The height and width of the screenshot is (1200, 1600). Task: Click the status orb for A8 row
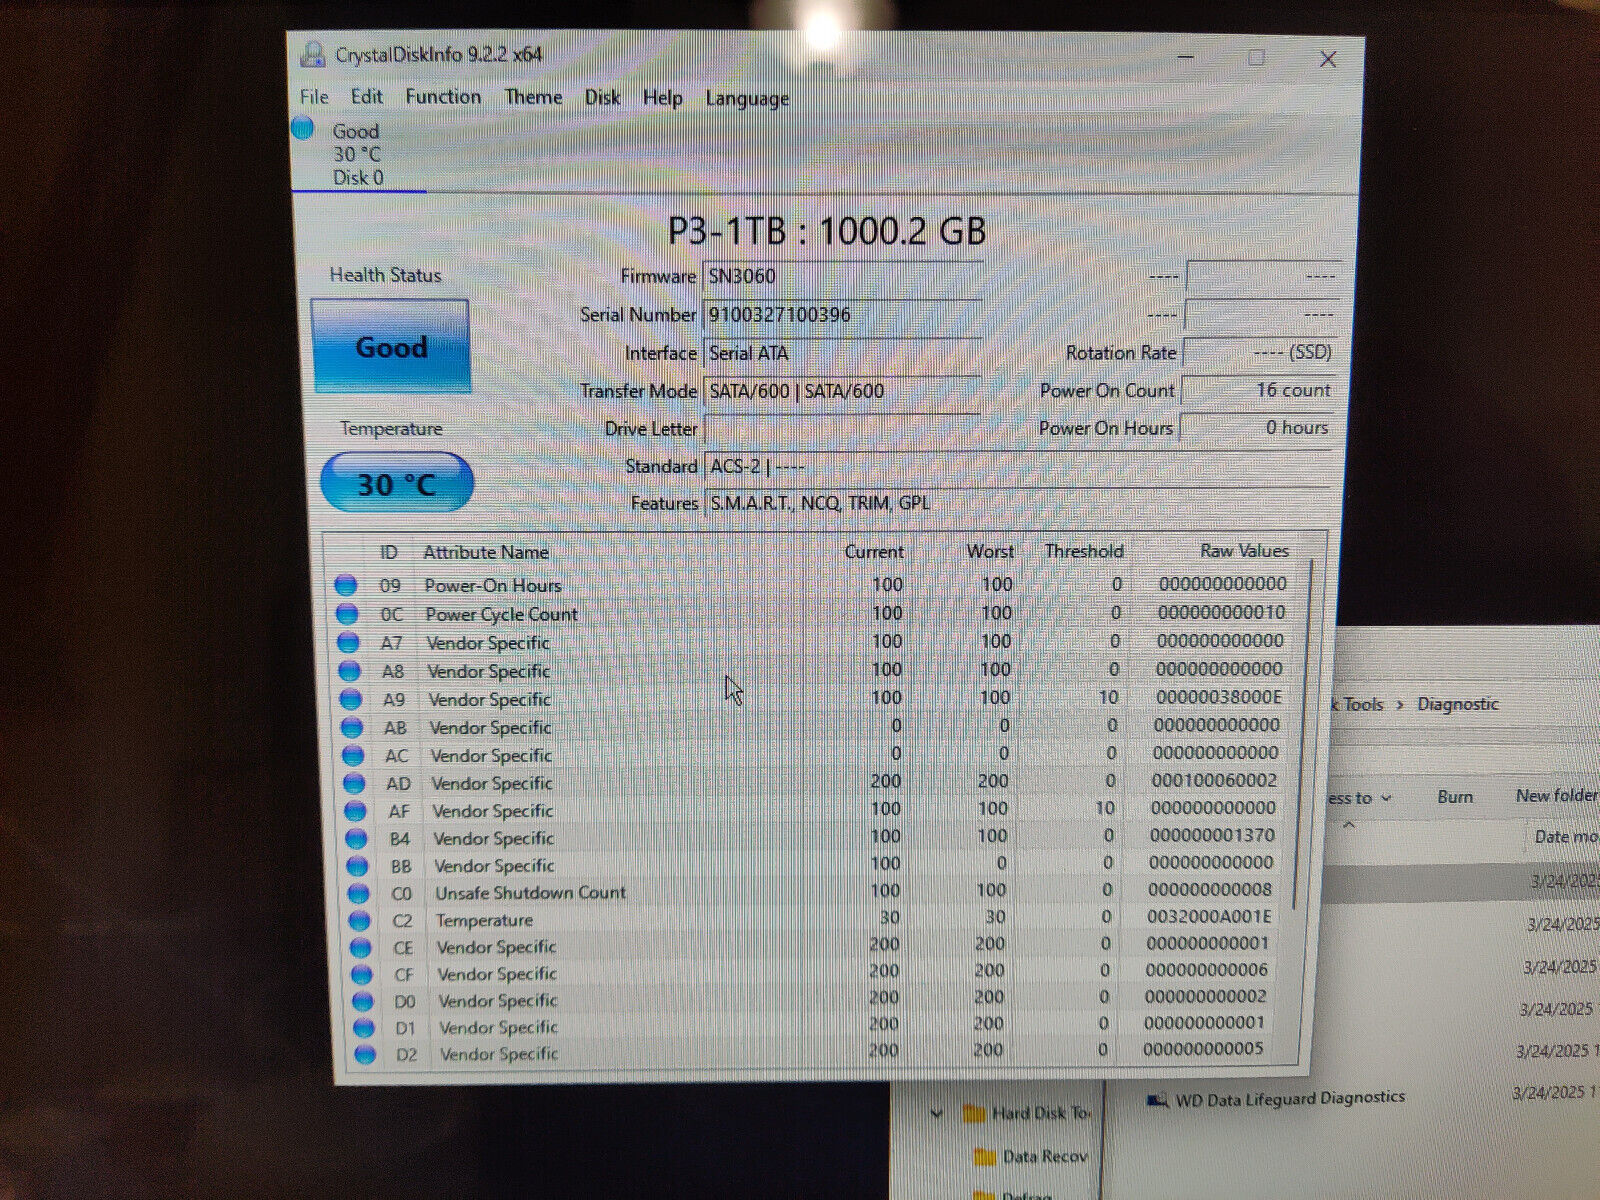349,670
